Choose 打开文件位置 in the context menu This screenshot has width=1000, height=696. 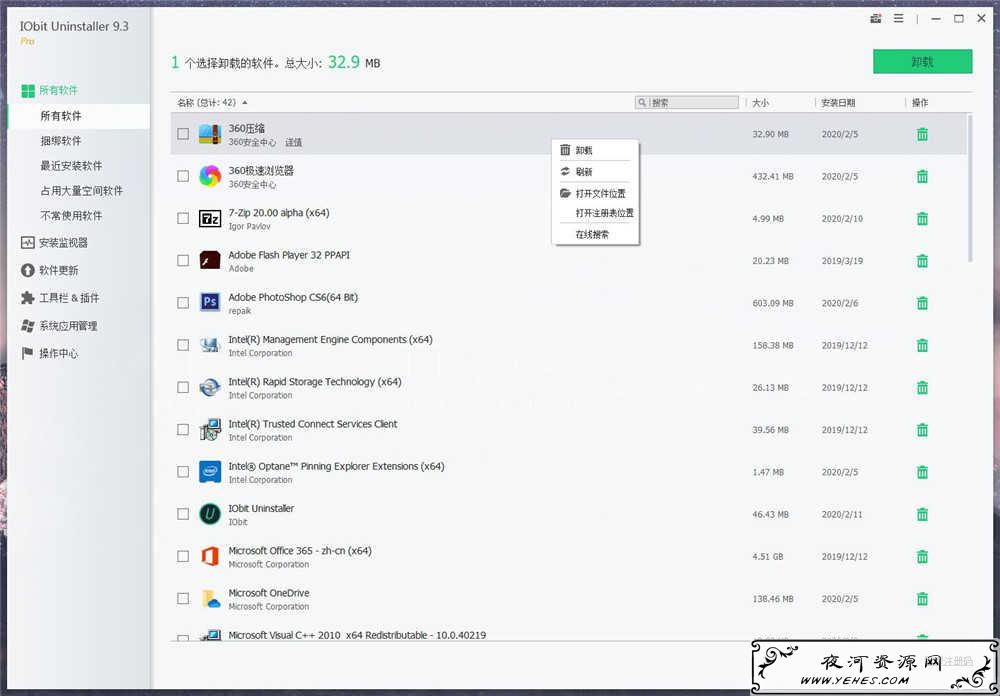(x=595, y=193)
